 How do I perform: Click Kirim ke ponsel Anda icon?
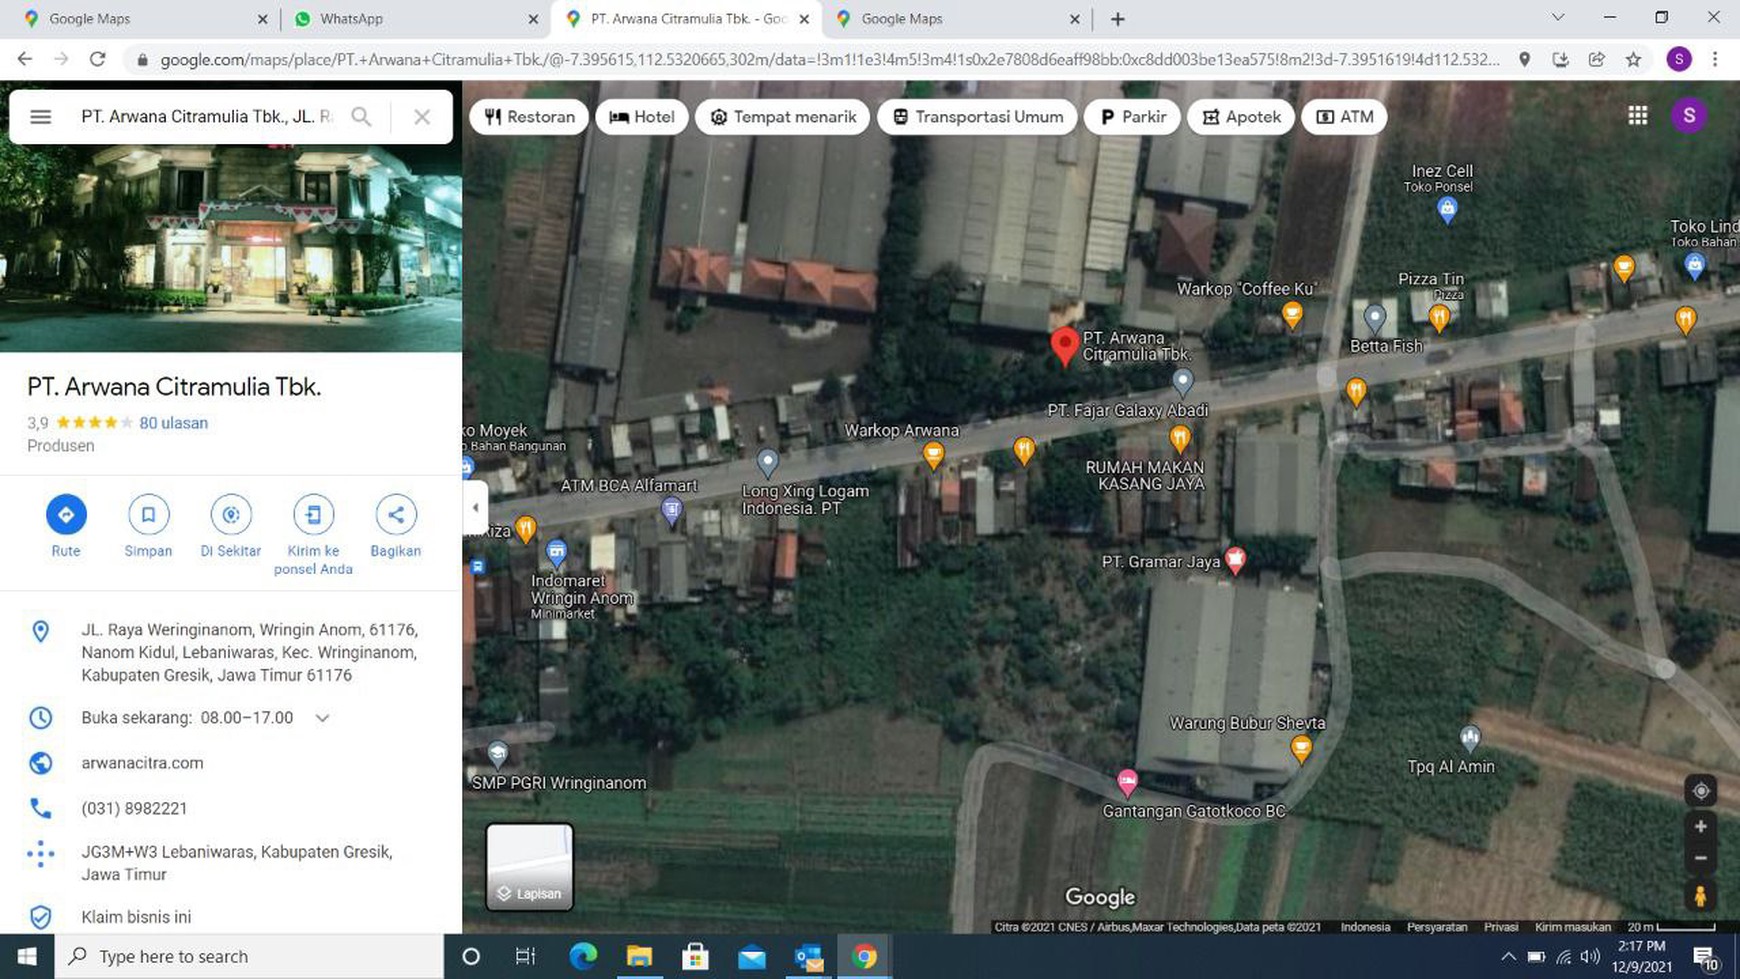313,515
